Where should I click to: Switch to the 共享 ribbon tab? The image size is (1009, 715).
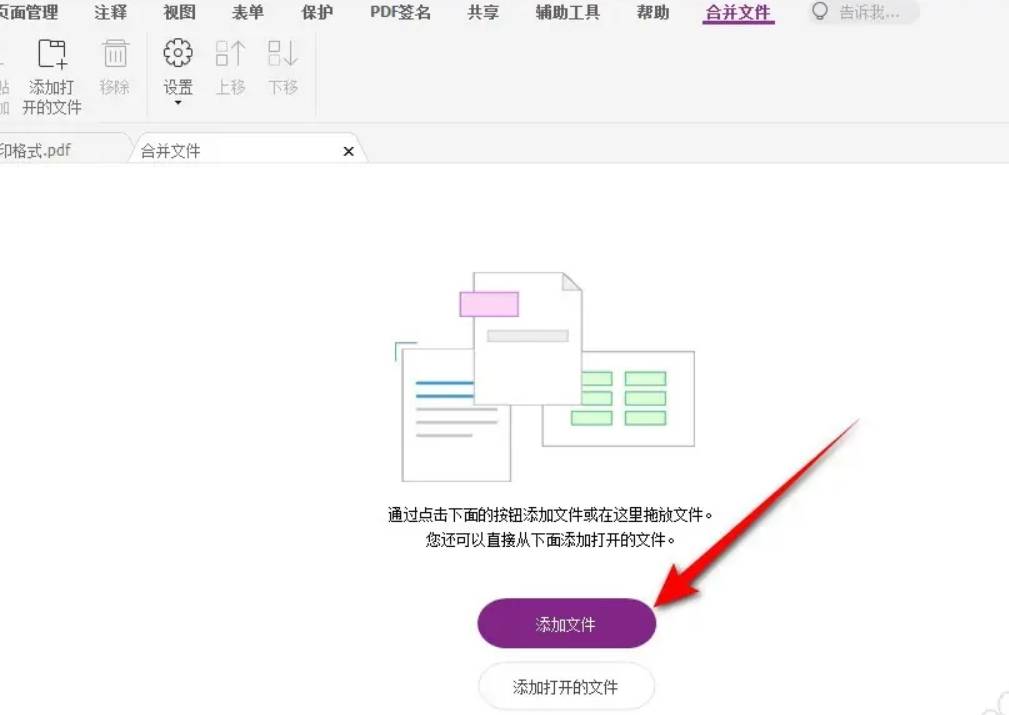point(483,12)
